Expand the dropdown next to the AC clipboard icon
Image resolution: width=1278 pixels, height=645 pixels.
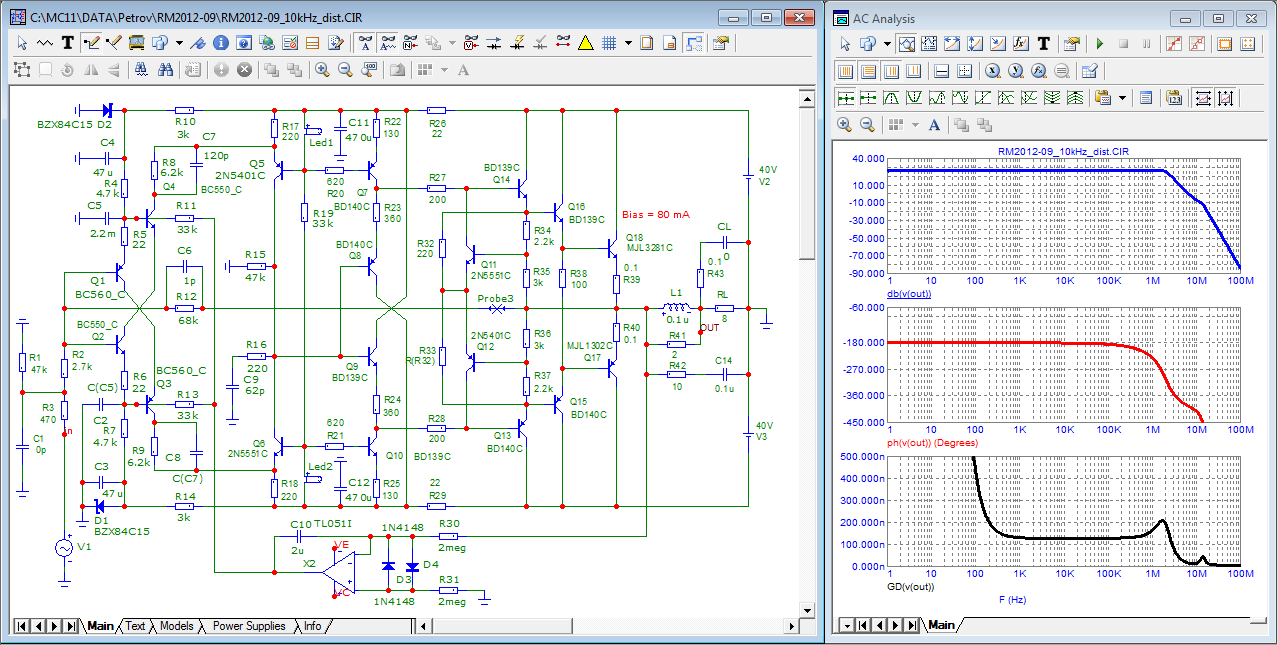click(1123, 98)
